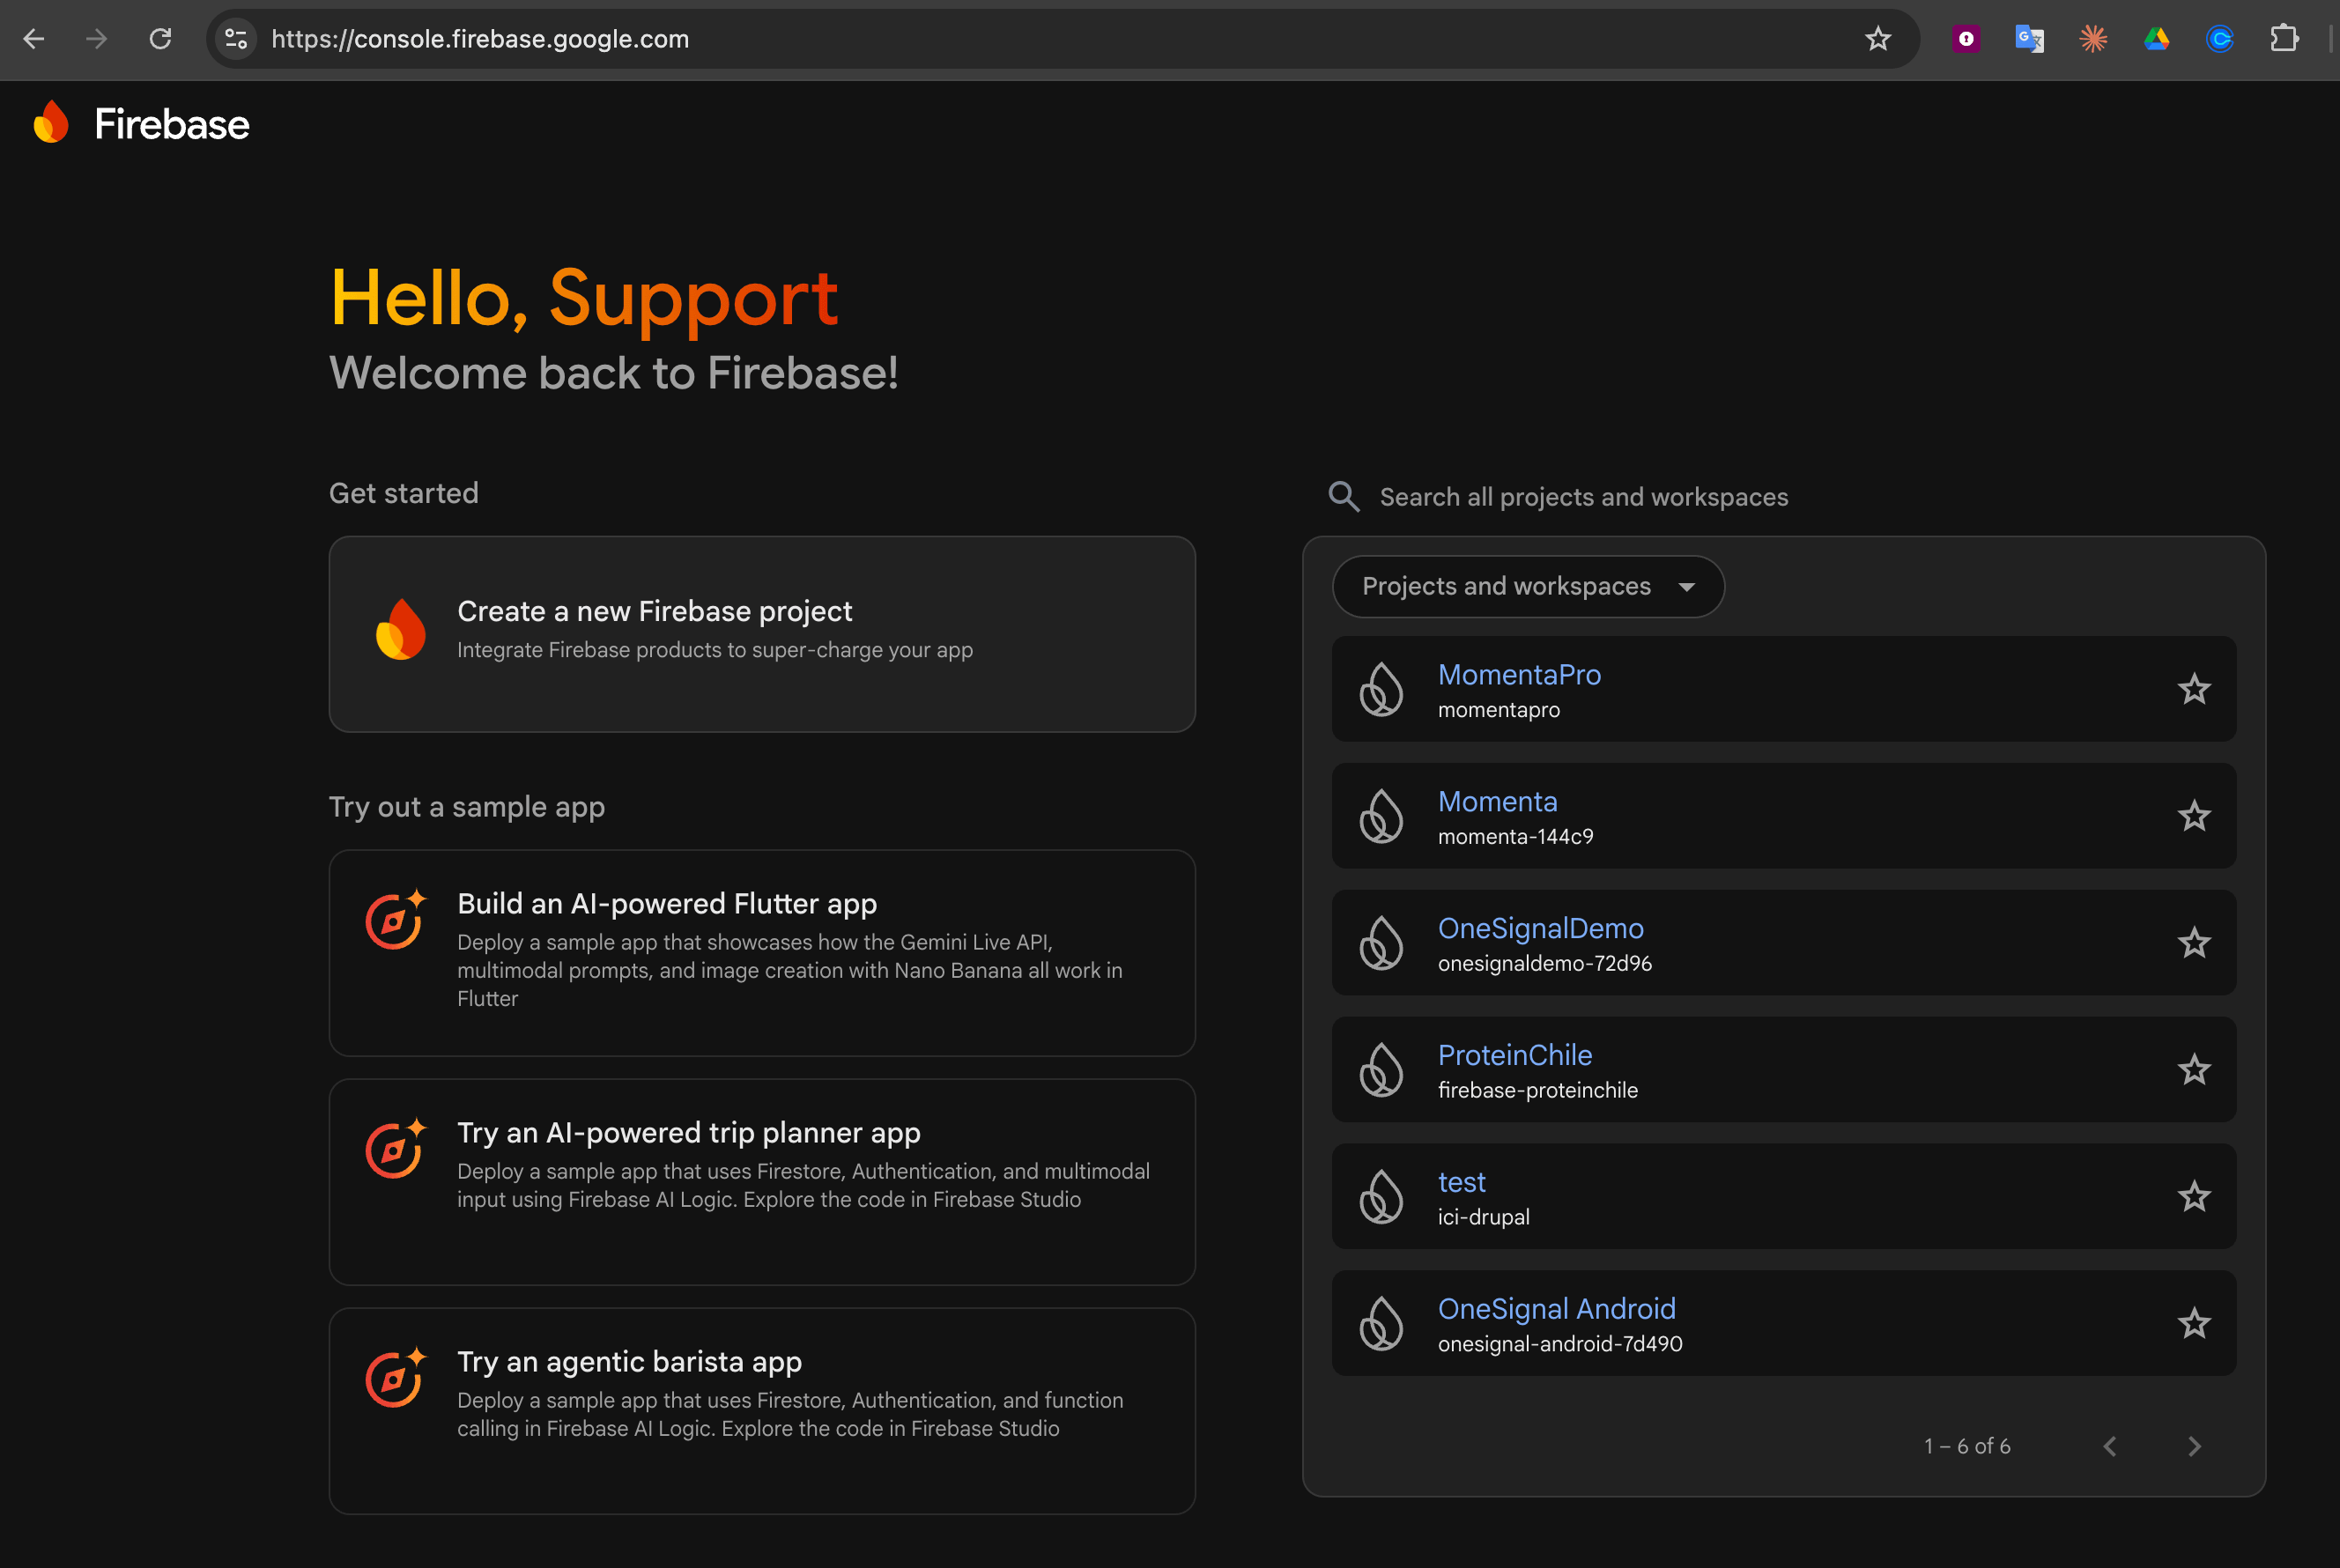
Task: Click the momenta-144c9 project ID
Action: 1515,837
